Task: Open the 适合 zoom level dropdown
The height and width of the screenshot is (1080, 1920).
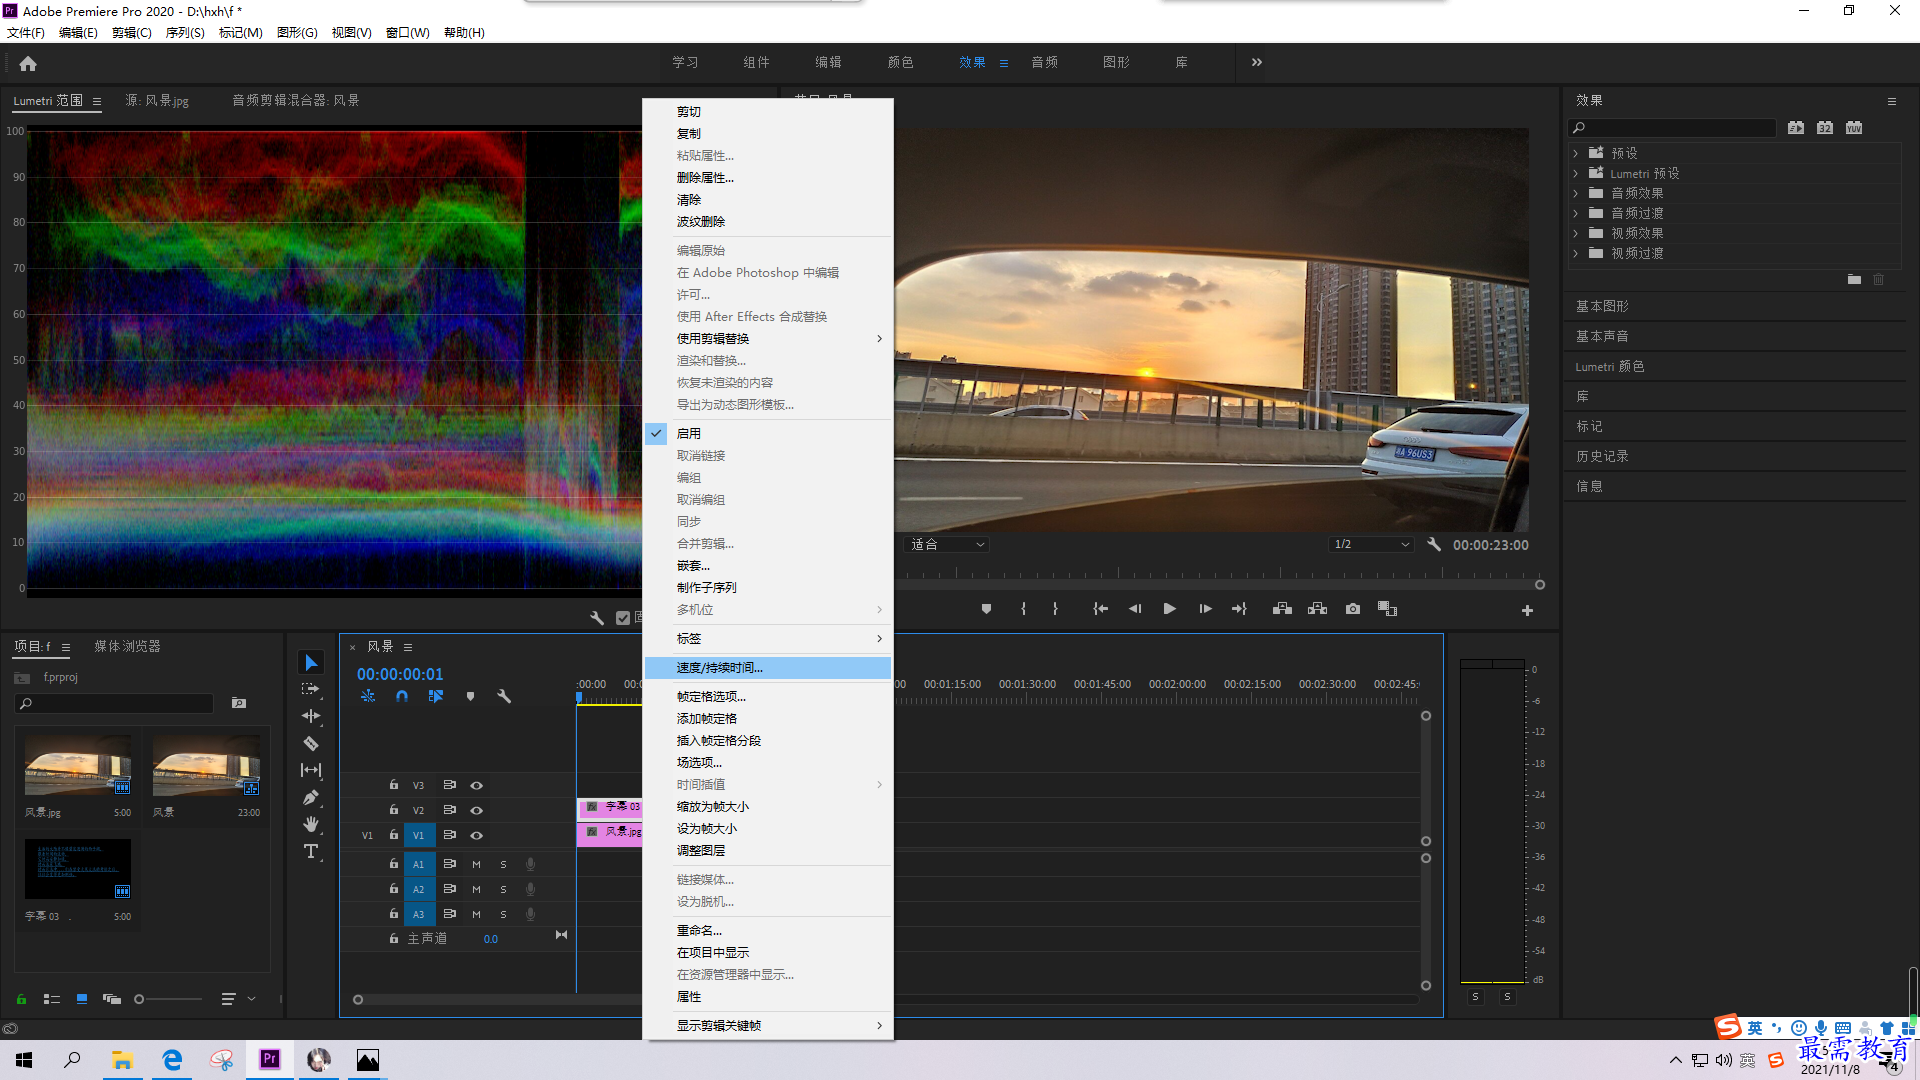Action: point(947,545)
